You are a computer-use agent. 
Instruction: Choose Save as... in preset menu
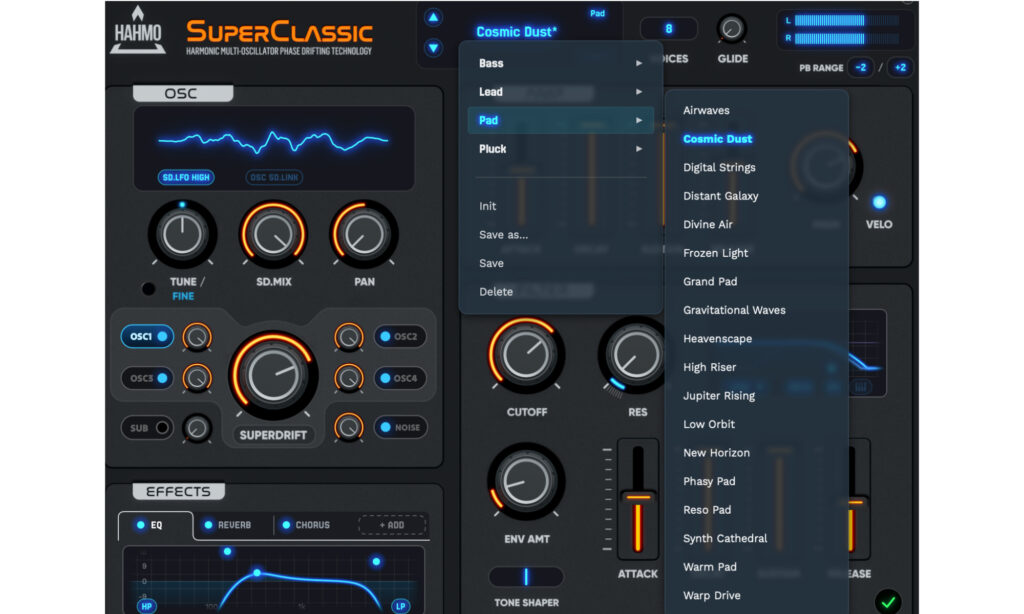(x=504, y=234)
